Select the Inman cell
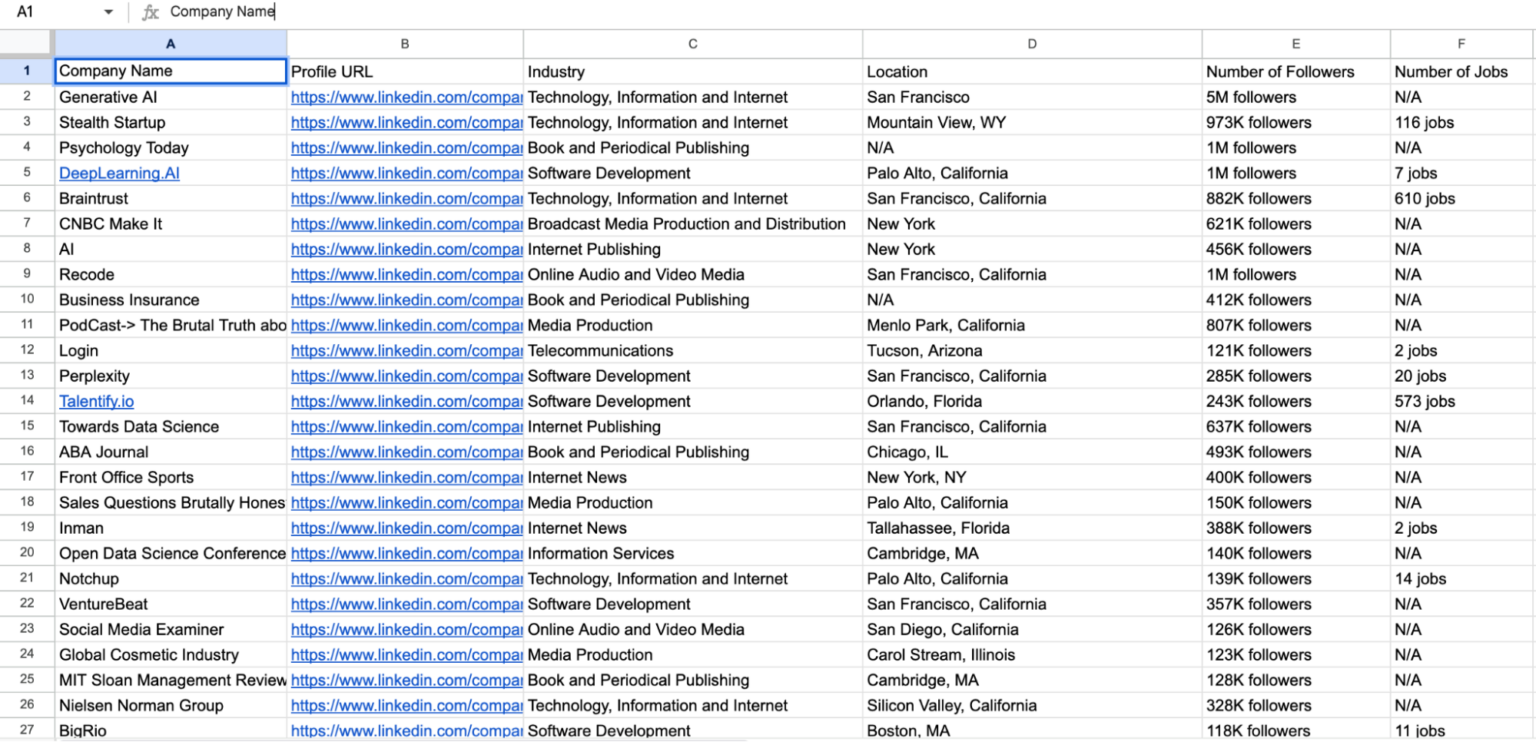Image resolution: width=1536 pixels, height=742 pixels. pos(171,528)
